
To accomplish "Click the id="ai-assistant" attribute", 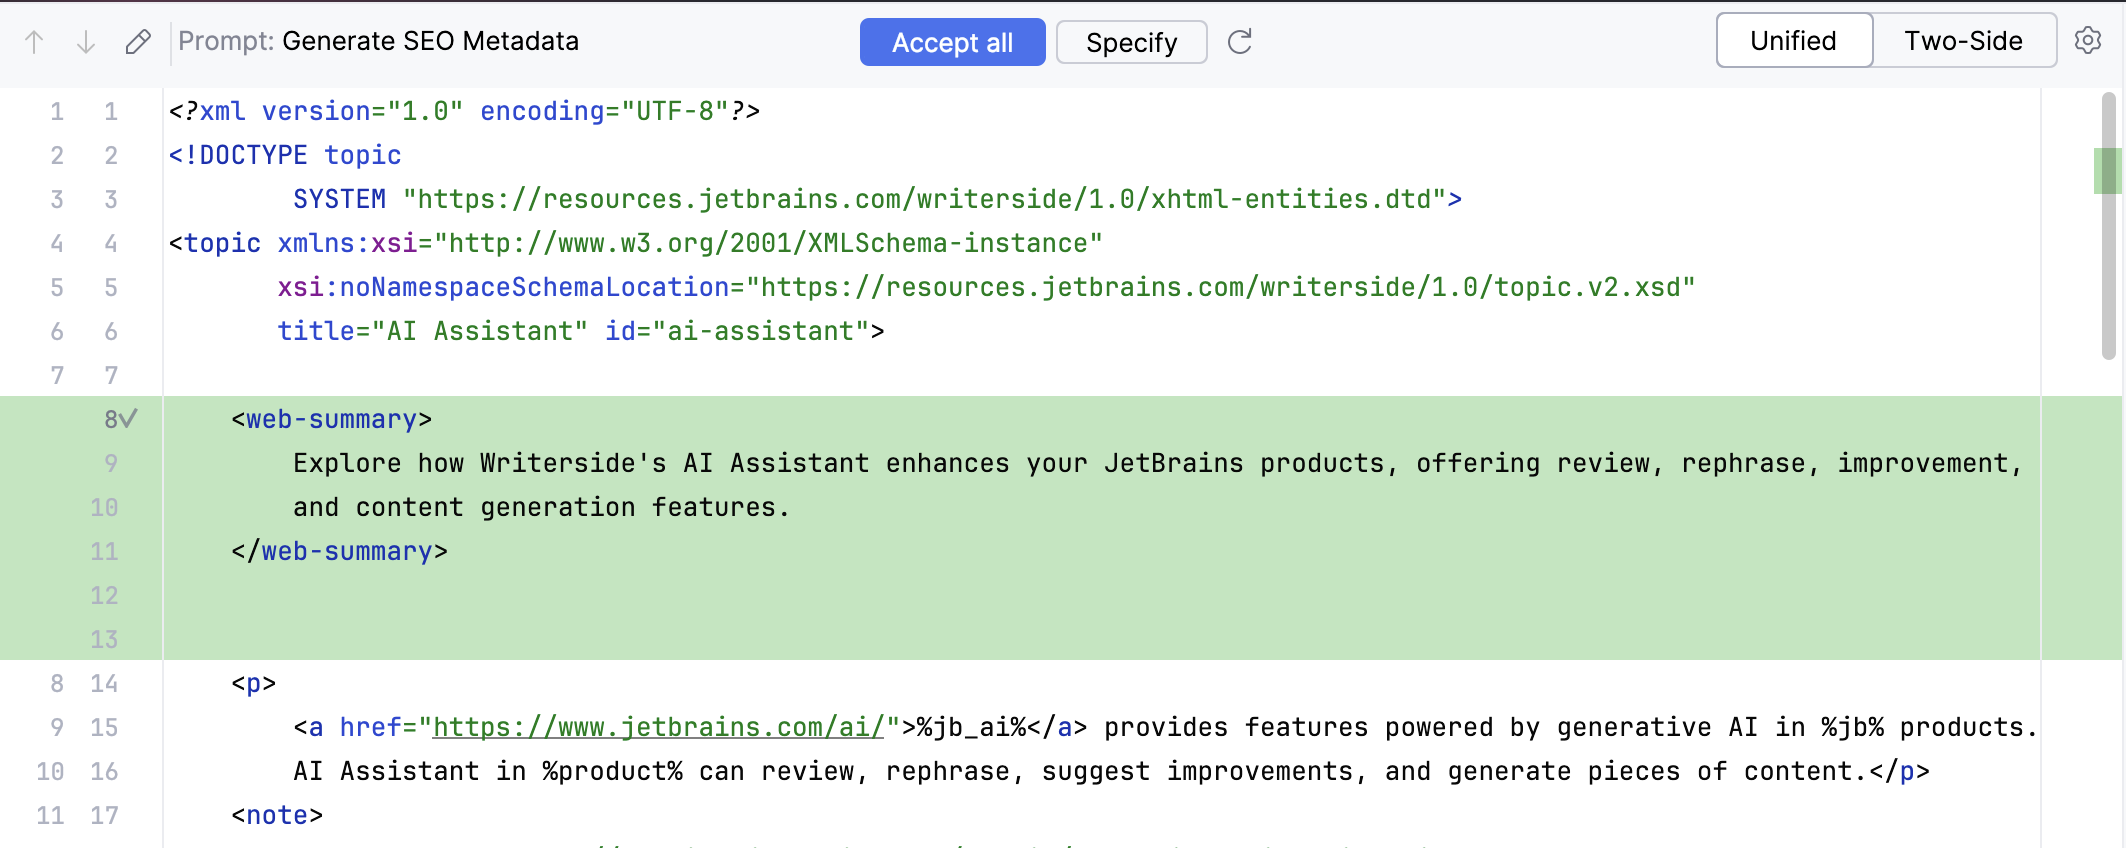I will 737,331.
